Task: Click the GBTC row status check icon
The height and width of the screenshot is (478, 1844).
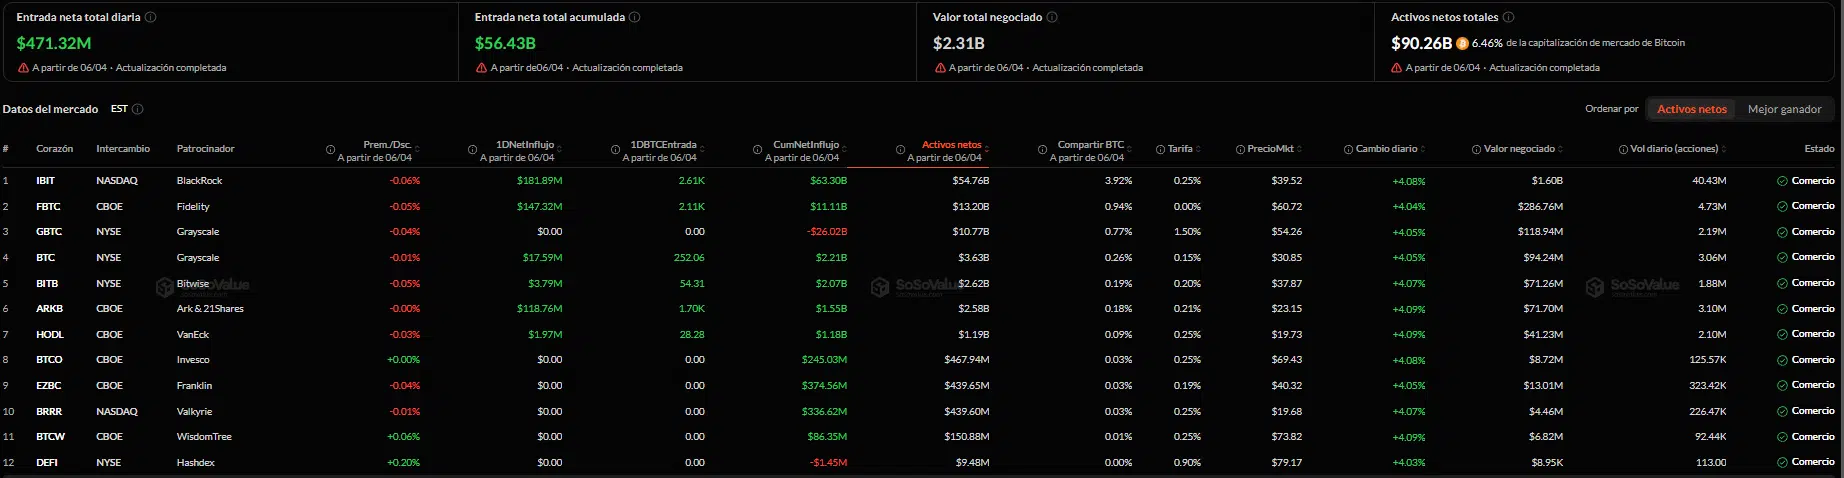Action: pyautogui.click(x=1782, y=232)
